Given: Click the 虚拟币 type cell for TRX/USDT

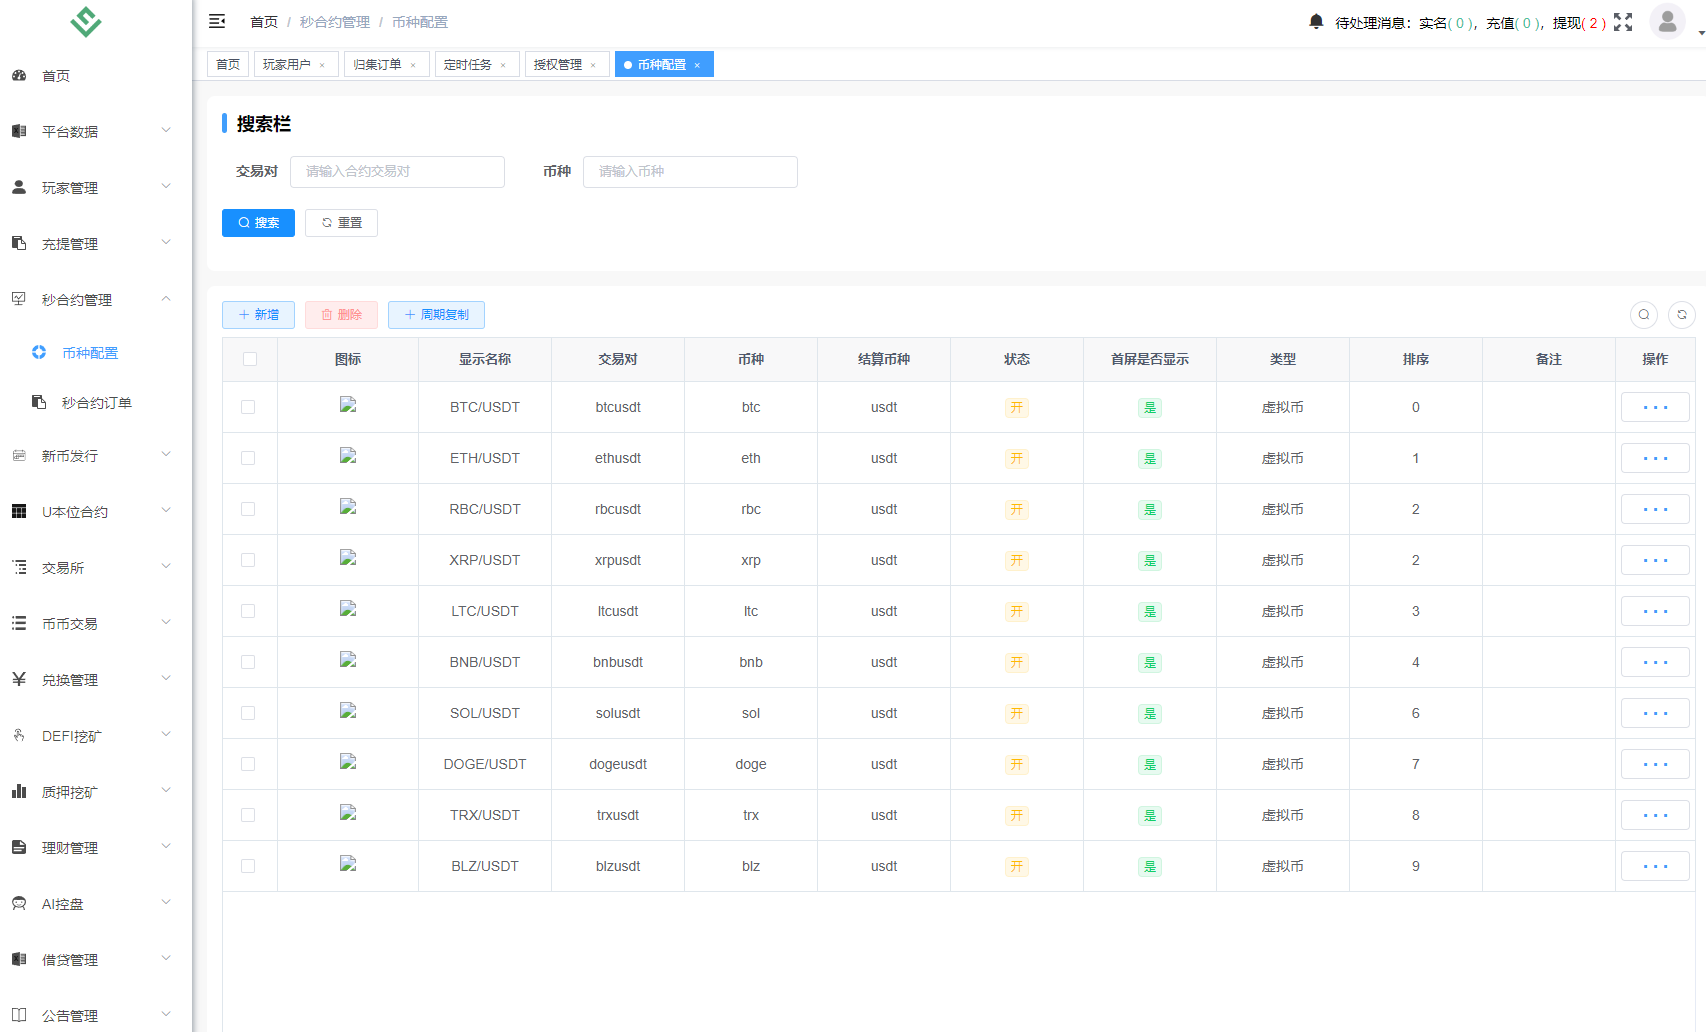Looking at the screenshot, I should click(x=1283, y=815).
